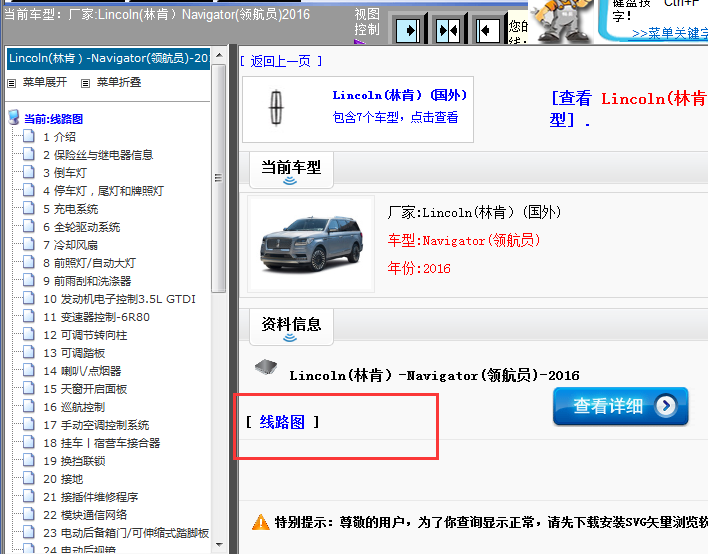Click the Lincoln brand logo emblem
The width and height of the screenshot is (708, 554).
click(x=276, y=107)
